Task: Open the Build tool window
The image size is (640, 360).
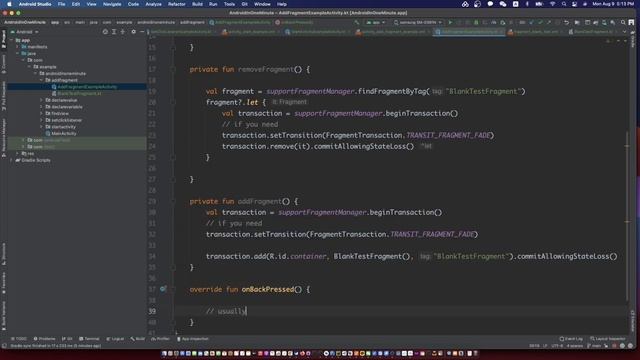Action: click(138, 339)
